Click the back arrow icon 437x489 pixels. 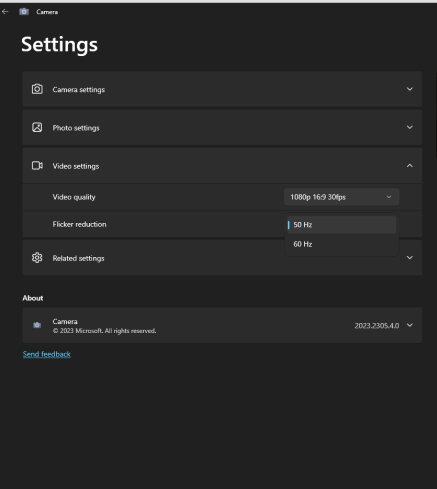pyautogui.click(x=5, y=12)
